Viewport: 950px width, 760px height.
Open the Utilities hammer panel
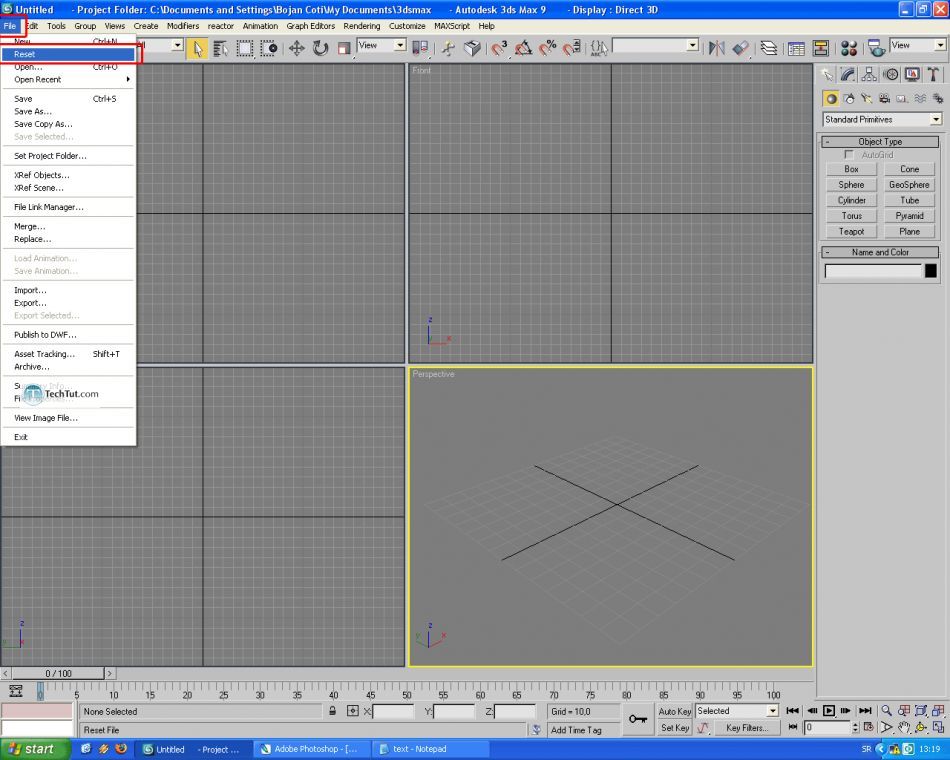pos(934,74)
